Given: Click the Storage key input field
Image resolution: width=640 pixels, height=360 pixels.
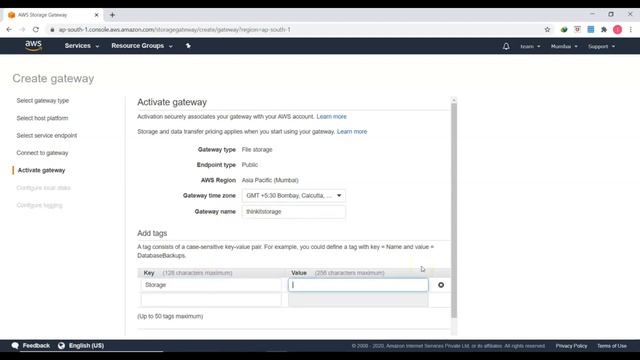Looking at the screenshot, I should [x=211, y=285].
